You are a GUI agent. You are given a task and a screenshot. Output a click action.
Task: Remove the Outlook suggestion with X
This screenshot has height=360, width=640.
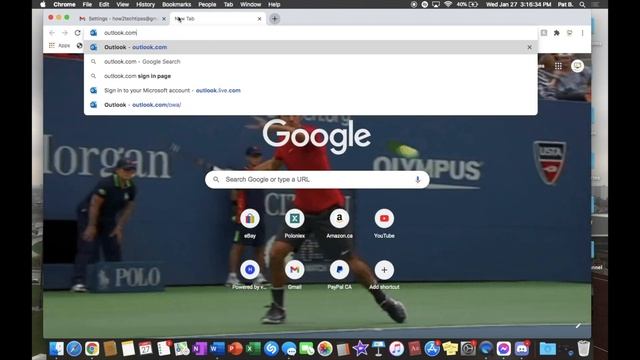(x=529, y=47)
